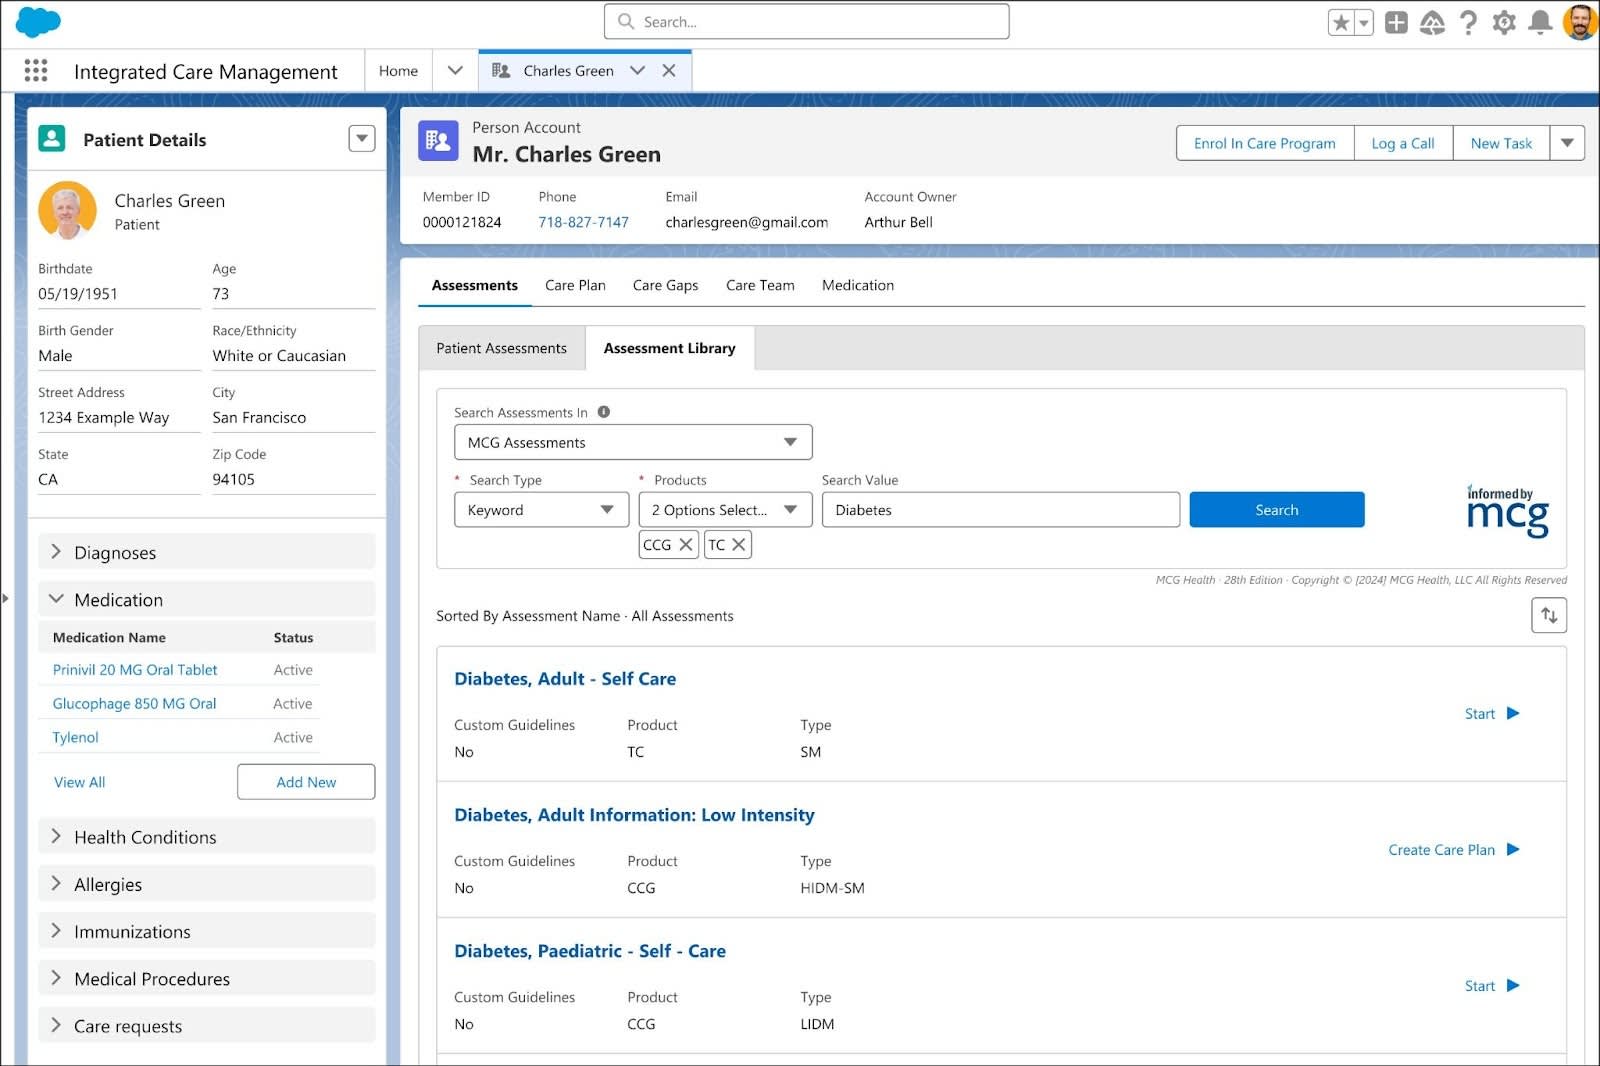
Task: Open Diabetes, Paediatric - Self - Care assessment
Action: coord(590,951)
